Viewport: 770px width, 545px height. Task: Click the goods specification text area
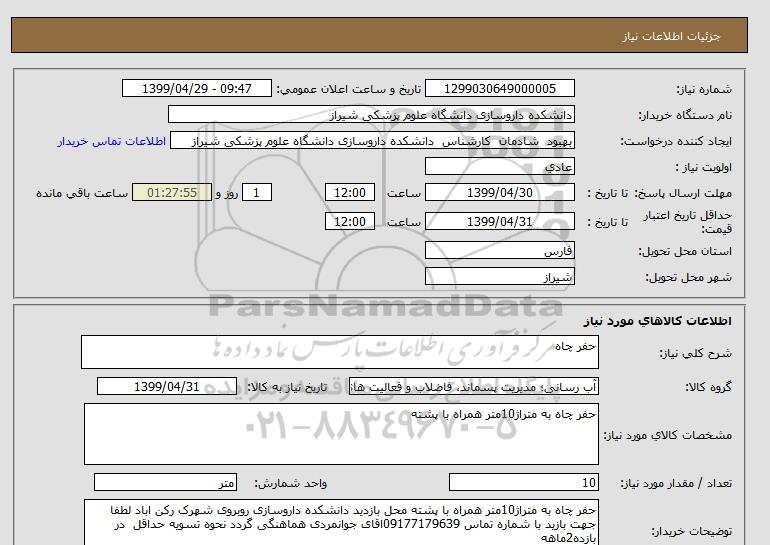341,434
